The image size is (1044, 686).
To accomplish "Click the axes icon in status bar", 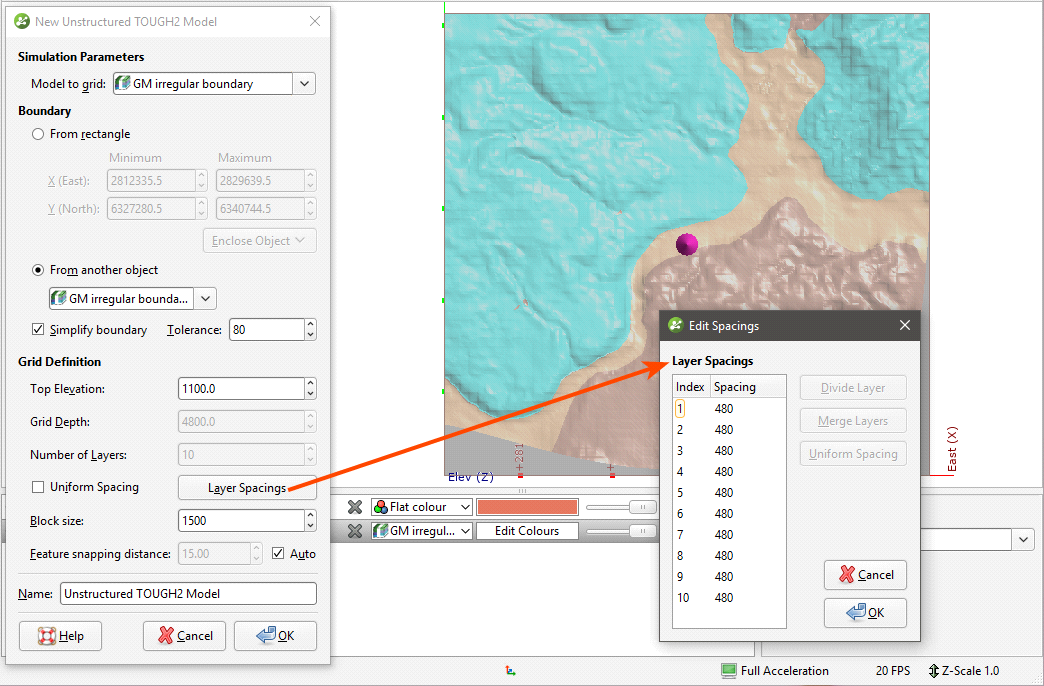I will (x=511, y=671).
